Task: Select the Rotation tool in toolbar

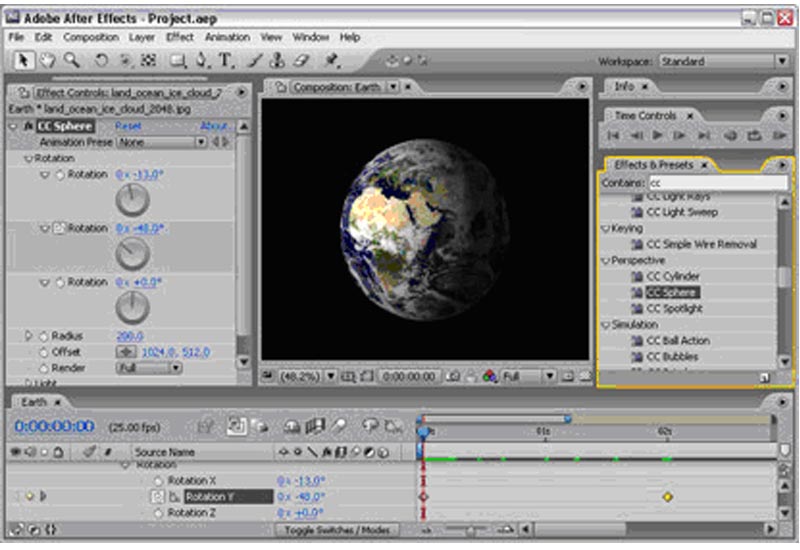Action: tap(101, 61)
